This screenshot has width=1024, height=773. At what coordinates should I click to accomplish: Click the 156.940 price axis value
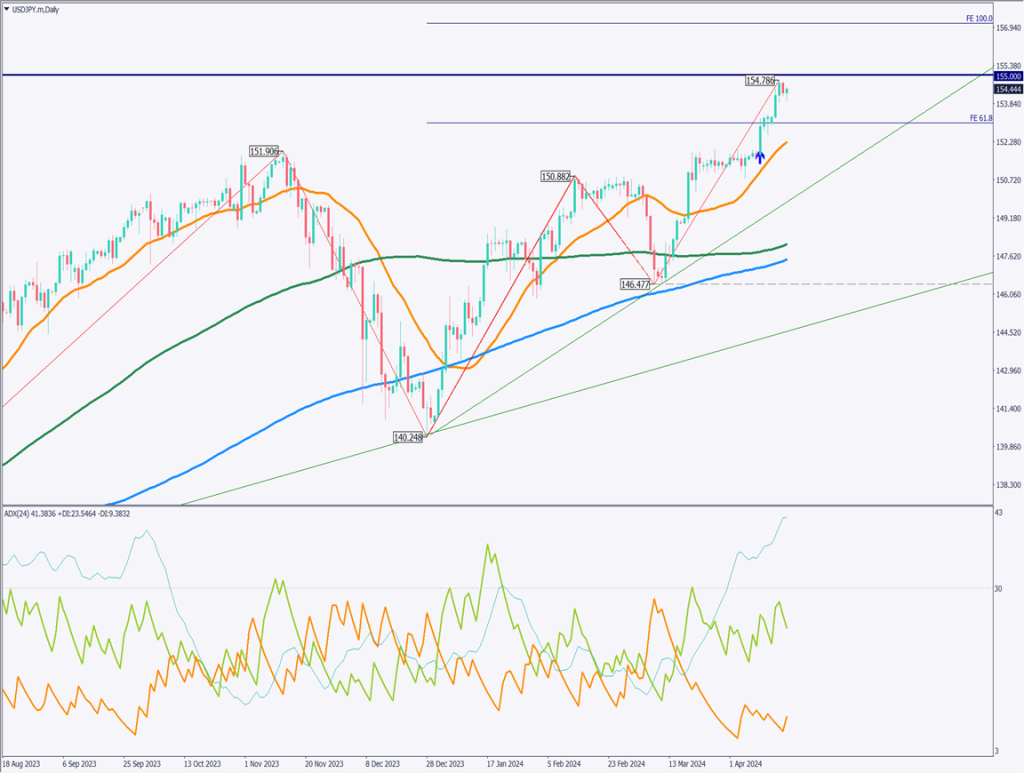(x=1007, y=28)
